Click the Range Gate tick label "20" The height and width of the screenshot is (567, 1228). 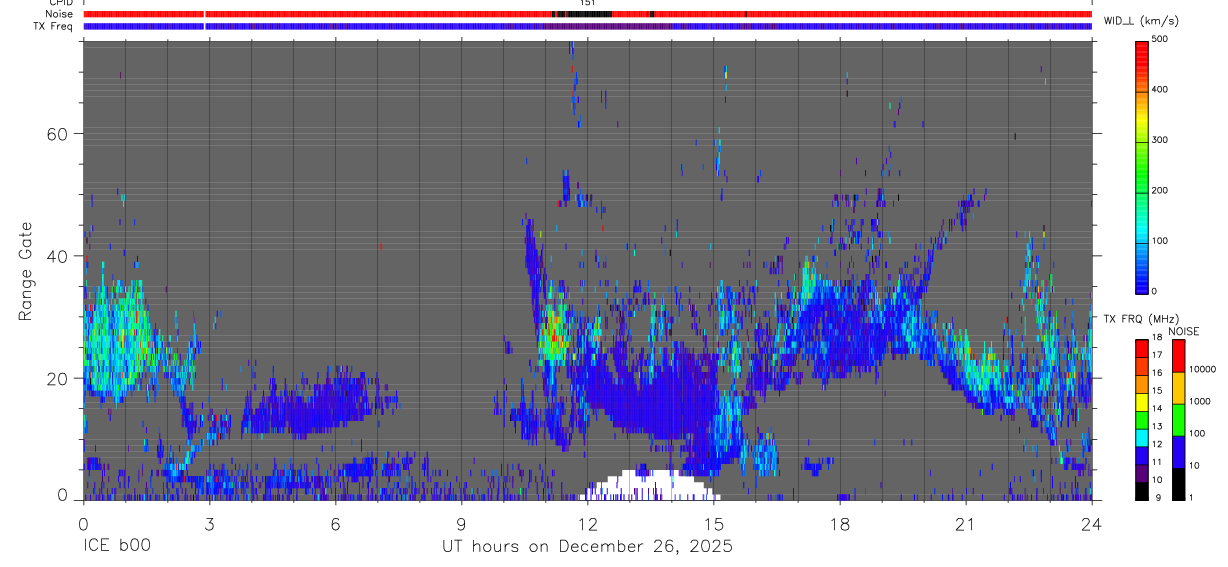coord(58,378)
